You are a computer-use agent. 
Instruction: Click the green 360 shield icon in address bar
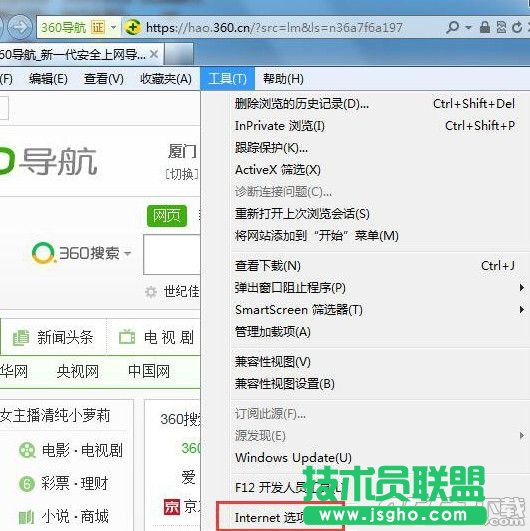(x=132, y=27)
